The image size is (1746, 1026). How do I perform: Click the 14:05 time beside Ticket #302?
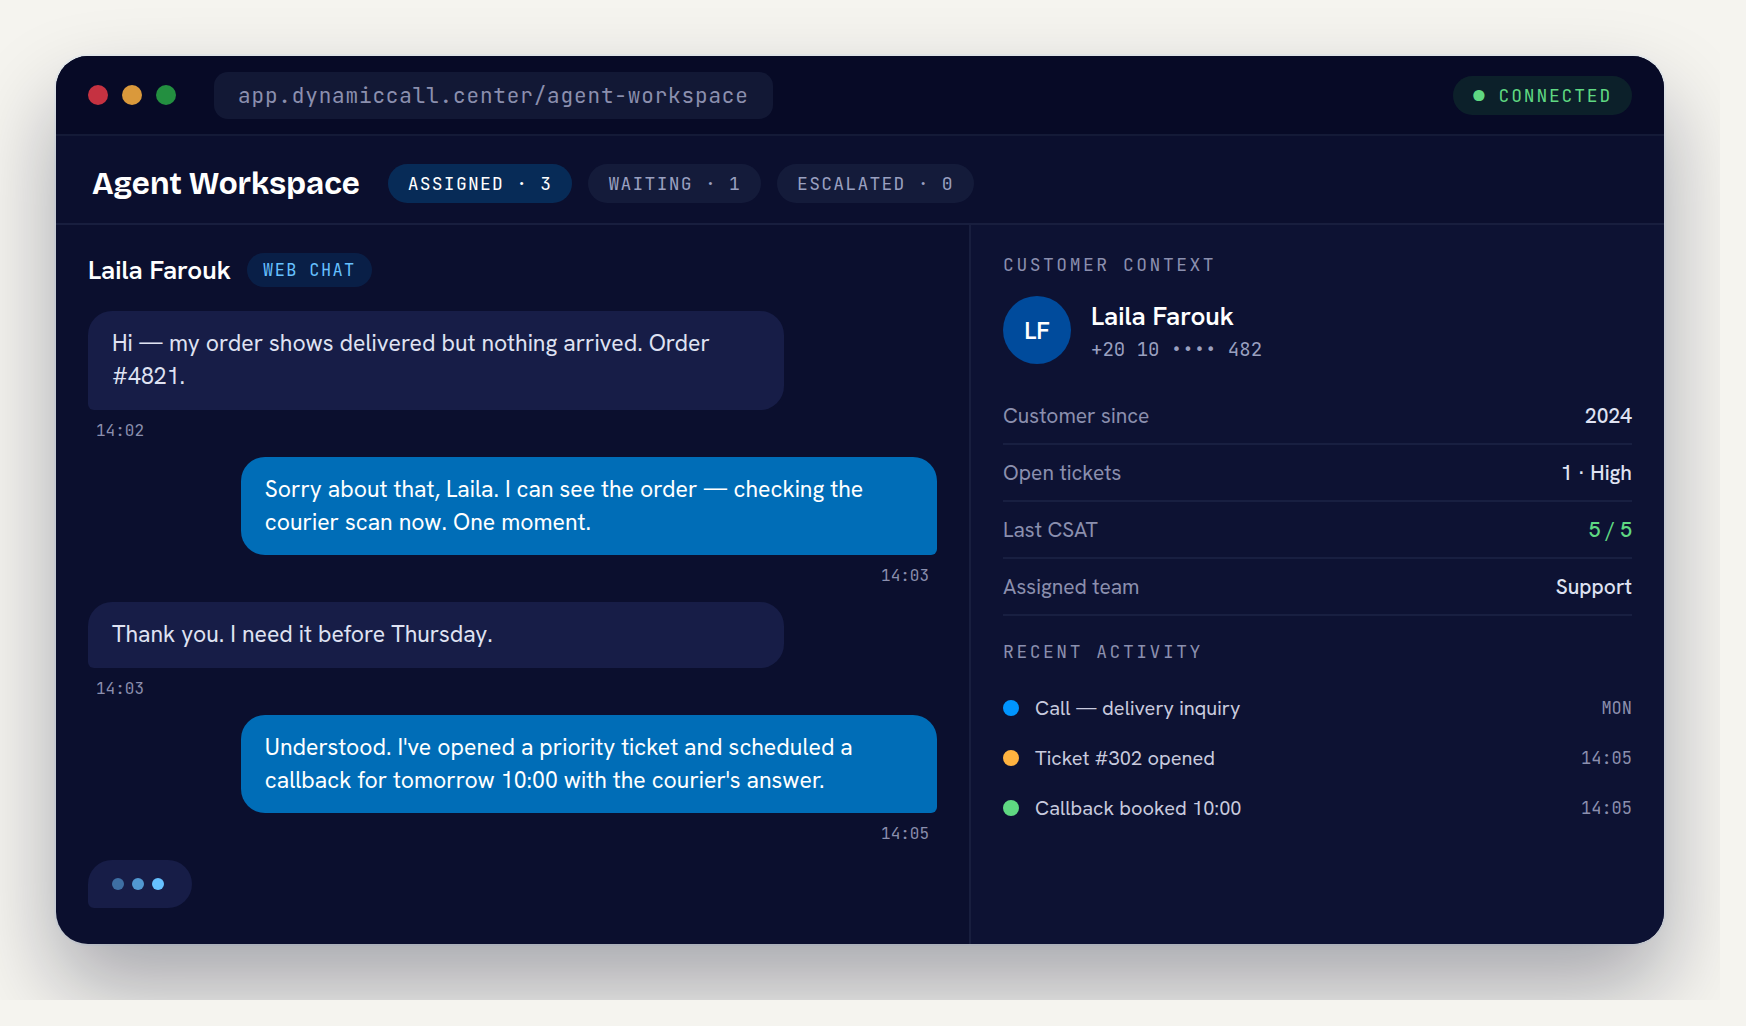1606,758
